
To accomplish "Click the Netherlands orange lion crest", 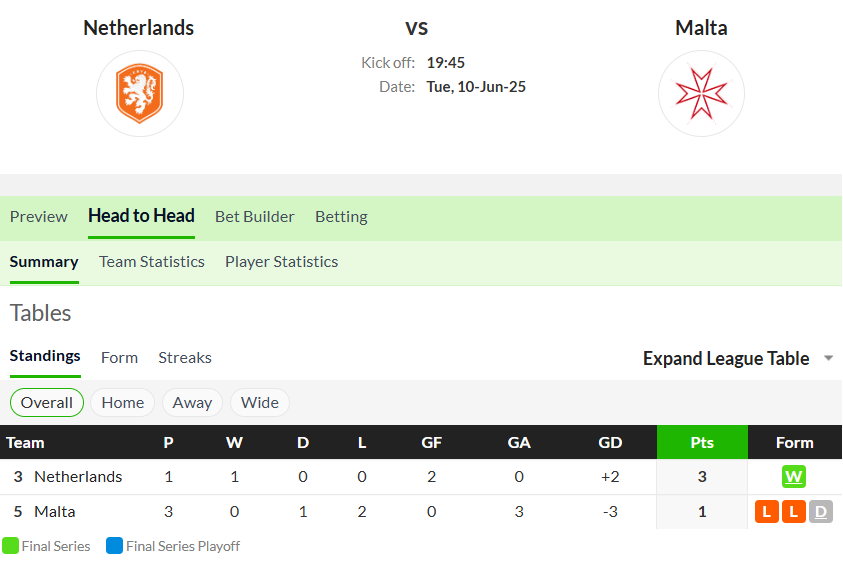I will pyautogui.click(x=140, y=94).
